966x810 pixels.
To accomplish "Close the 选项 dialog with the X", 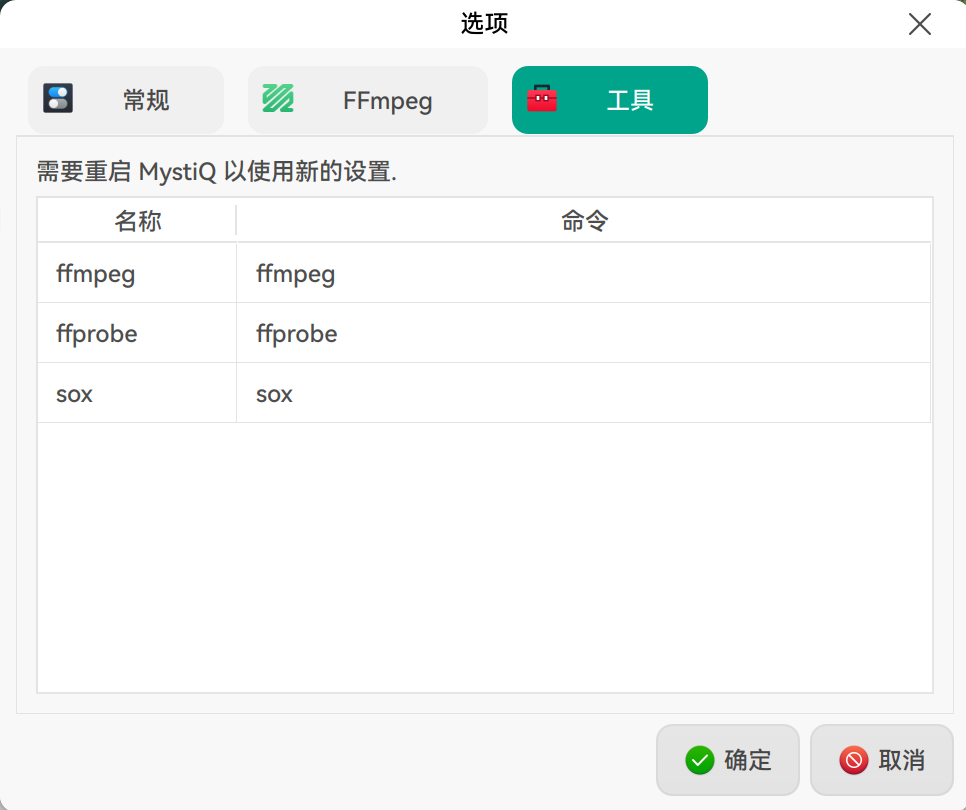I will point(920,24).
